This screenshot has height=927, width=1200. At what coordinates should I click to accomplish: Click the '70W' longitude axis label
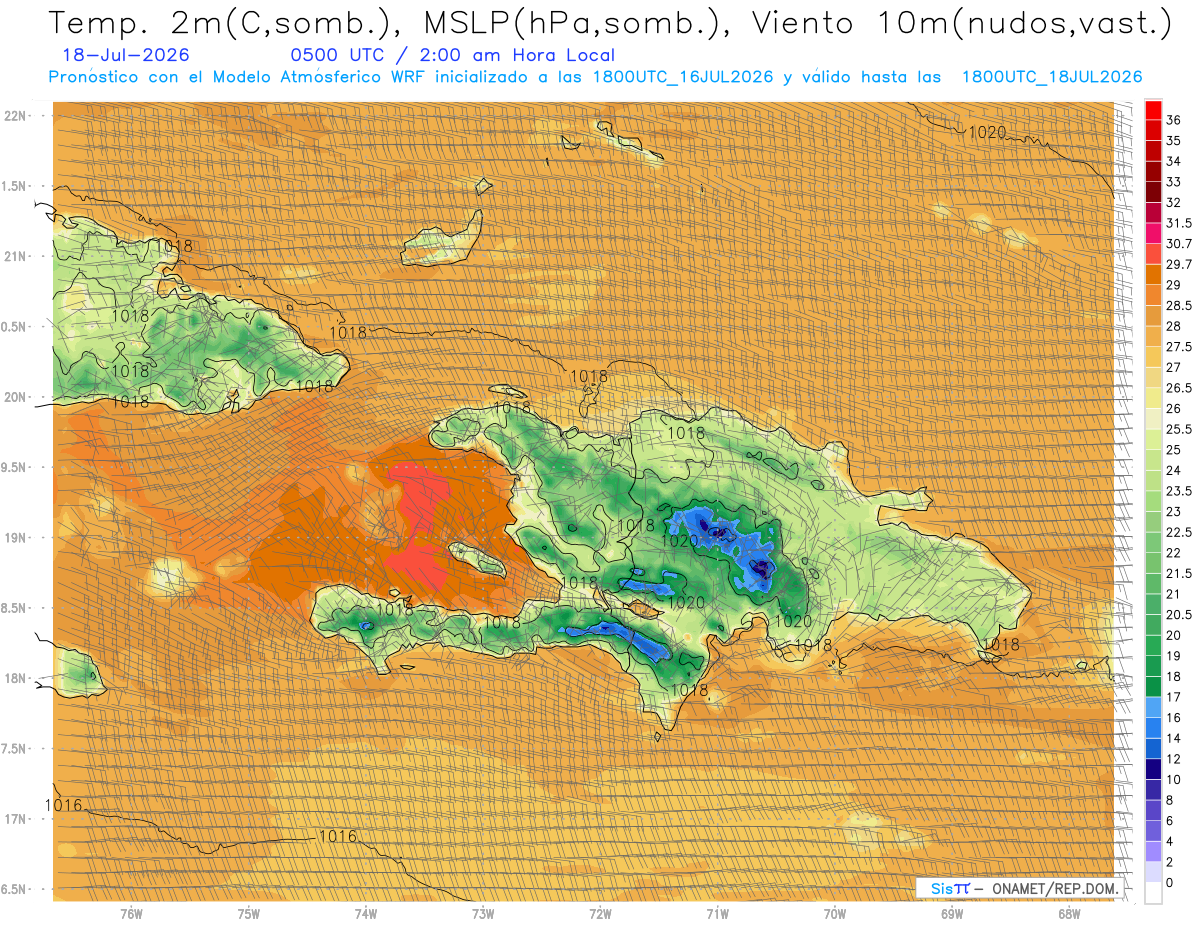835,913
